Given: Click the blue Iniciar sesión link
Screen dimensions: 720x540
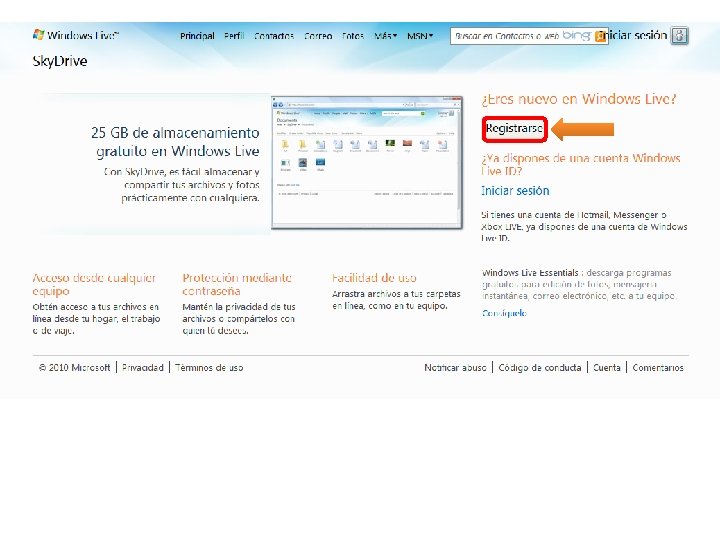Looking at the screenshot, I should click(x=515, y=191).
